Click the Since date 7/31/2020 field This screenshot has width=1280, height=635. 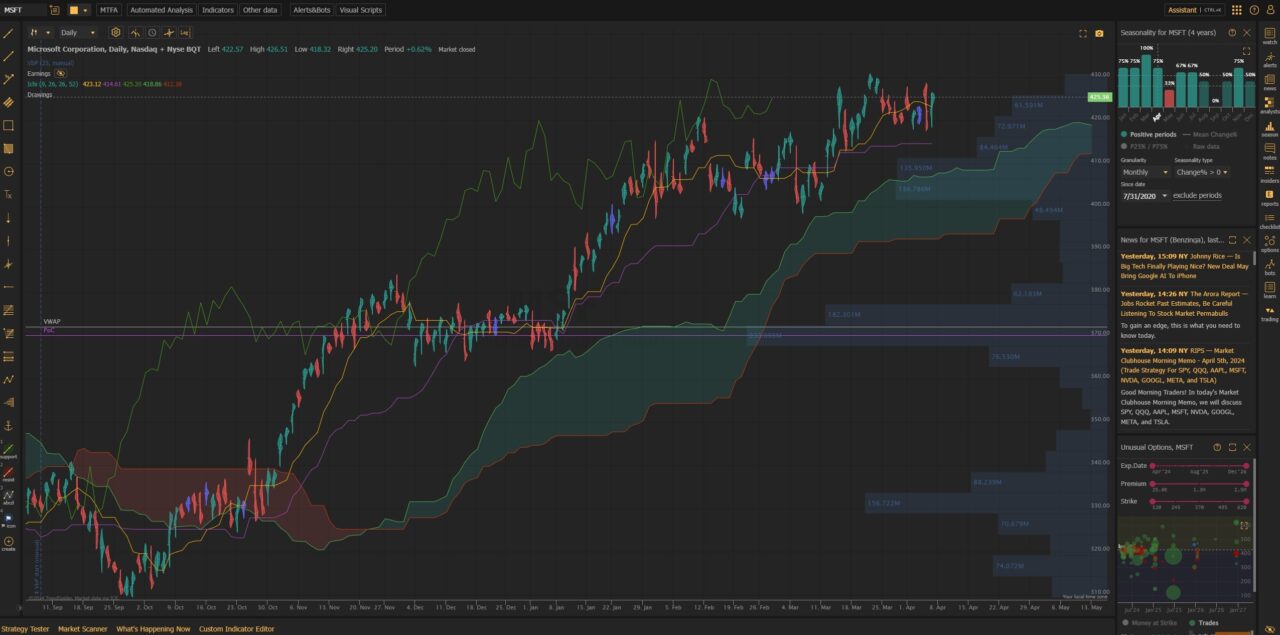point(1140,195)
